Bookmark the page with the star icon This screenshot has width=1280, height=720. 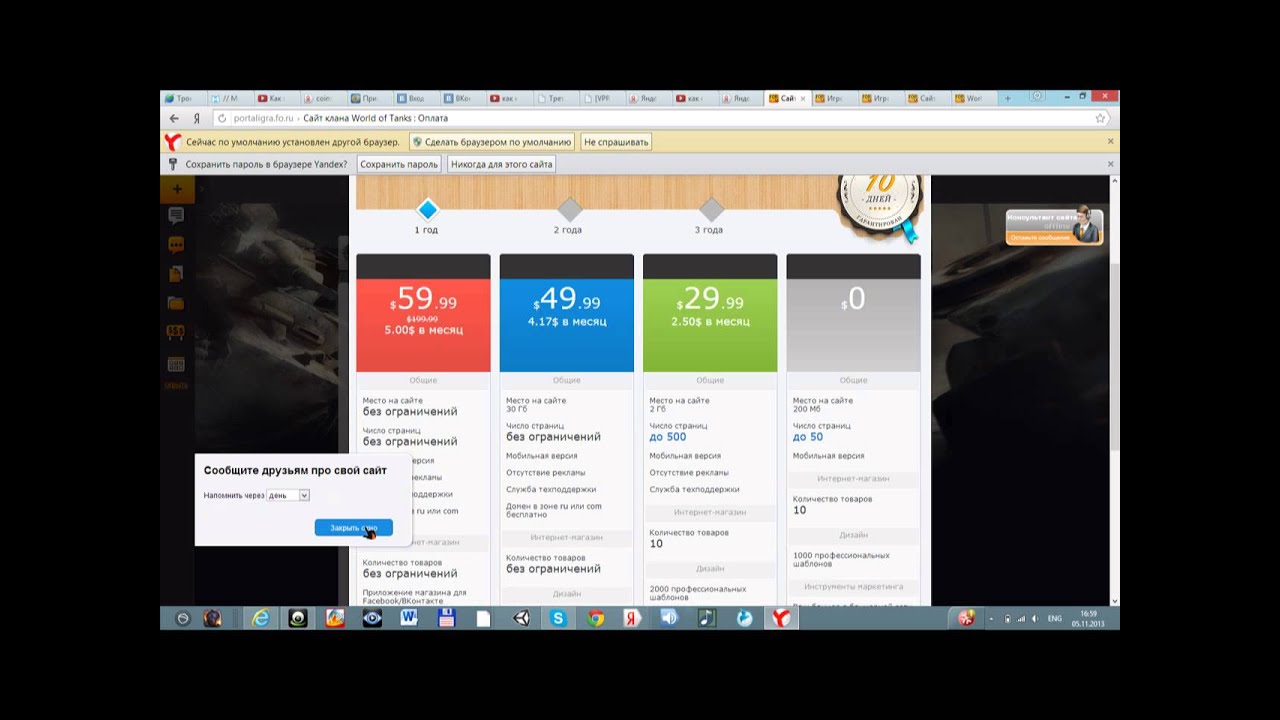(x=1100, y=118)
